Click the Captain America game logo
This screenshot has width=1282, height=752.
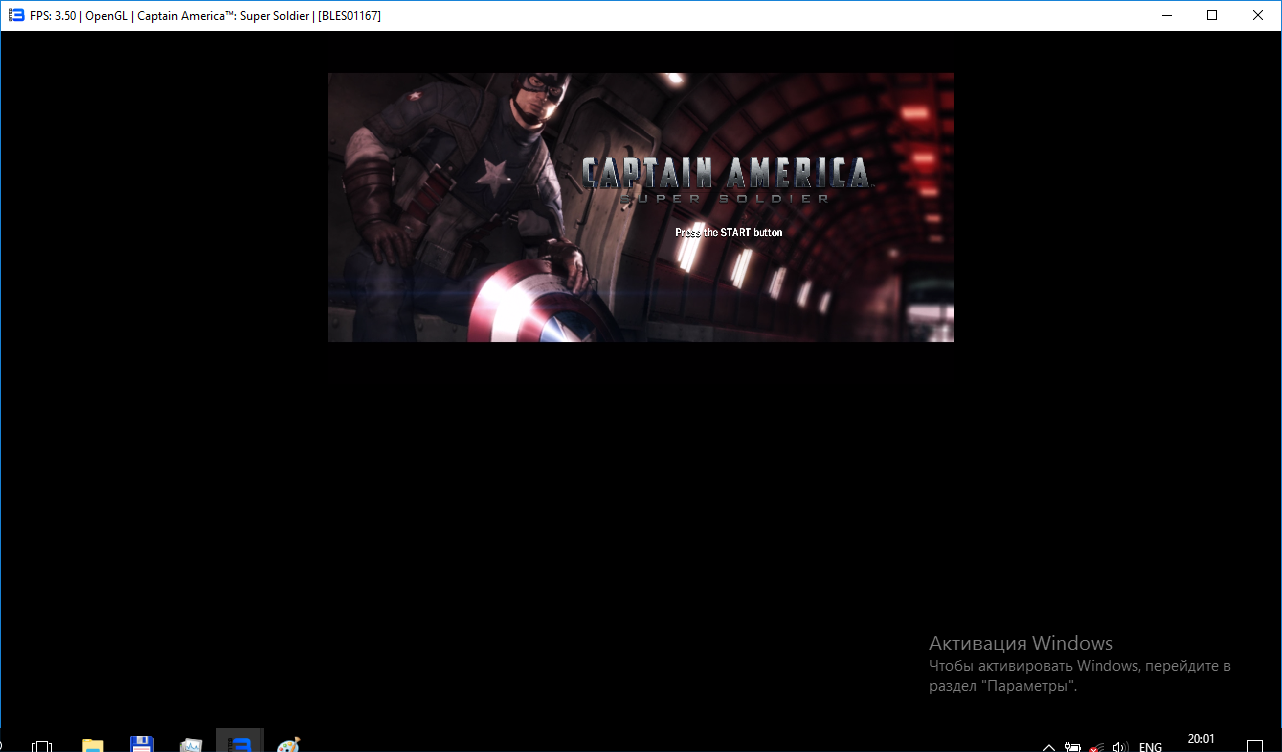(726, 179)
